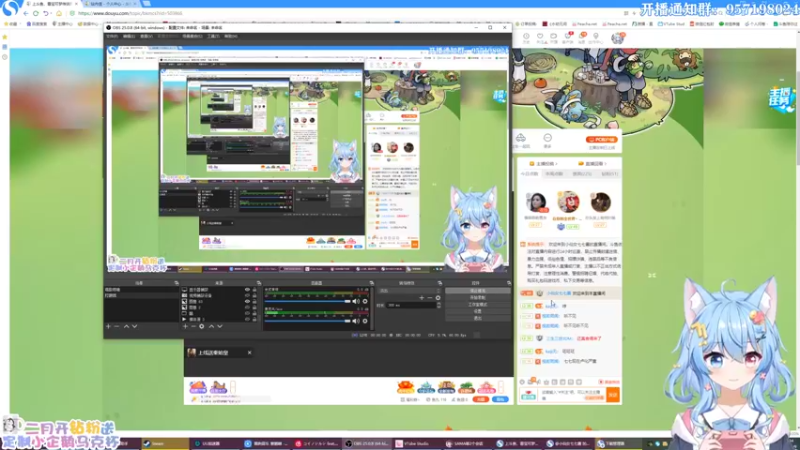Viewport: 800px width, 450px height.
Task: Switch to the second browser tab
Action: pos(110,4)
